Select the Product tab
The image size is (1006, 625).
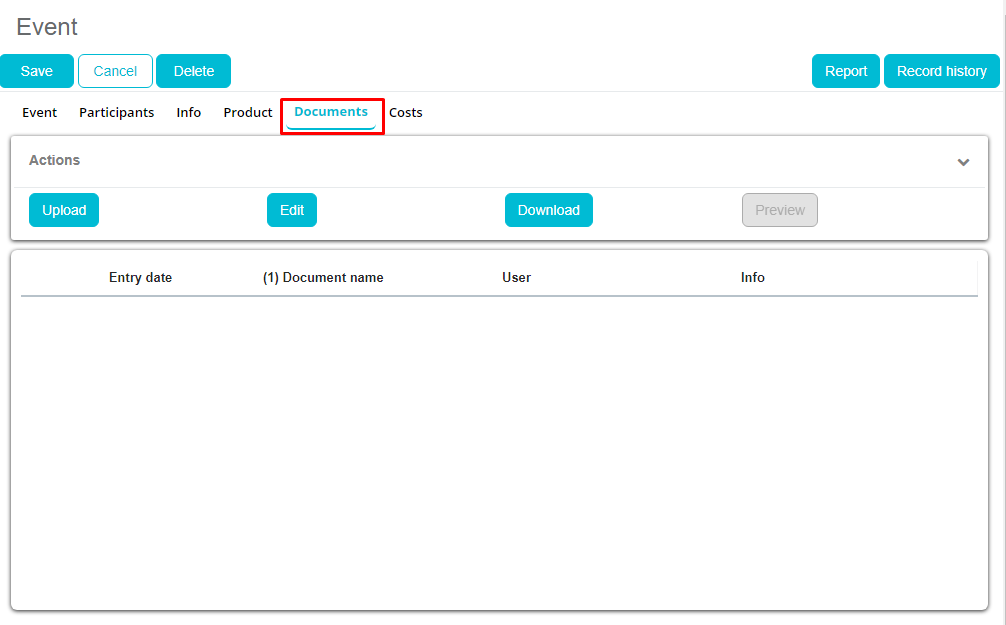point(248,113)
